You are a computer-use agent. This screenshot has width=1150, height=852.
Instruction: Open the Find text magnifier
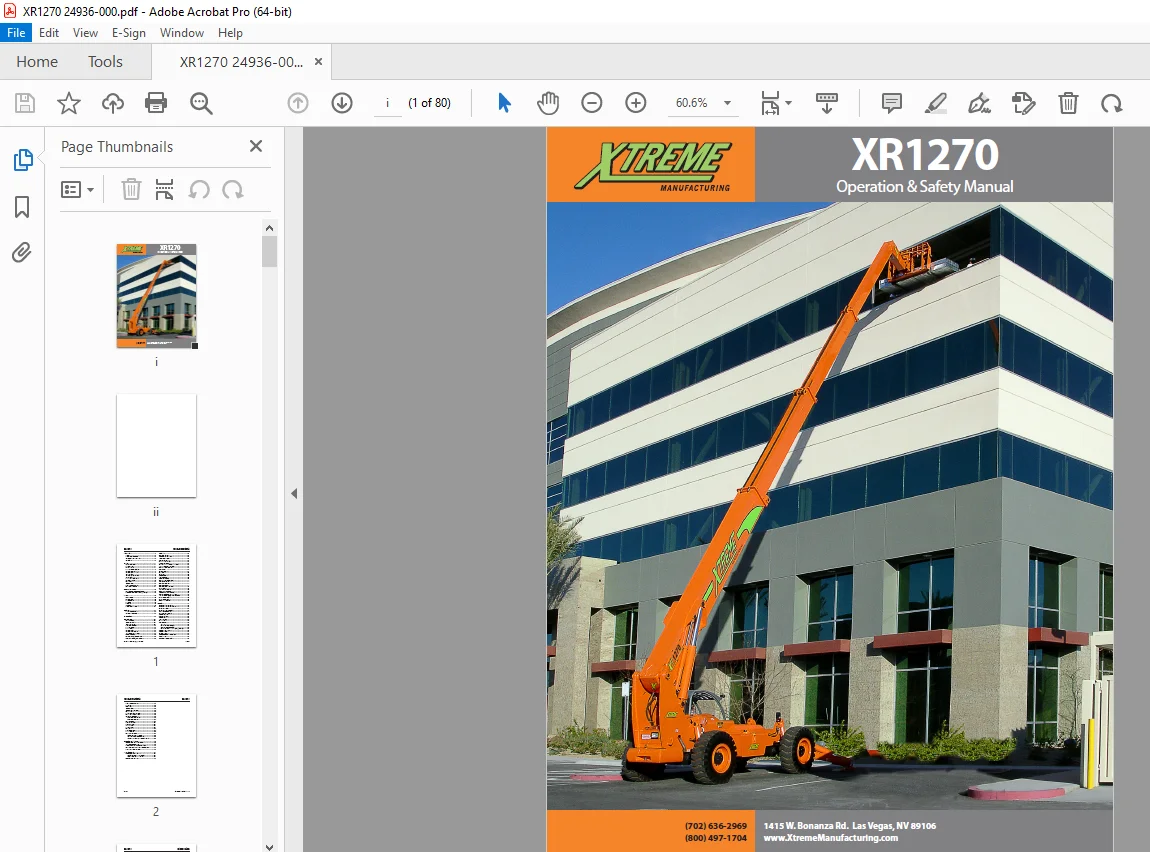(201, 103)
